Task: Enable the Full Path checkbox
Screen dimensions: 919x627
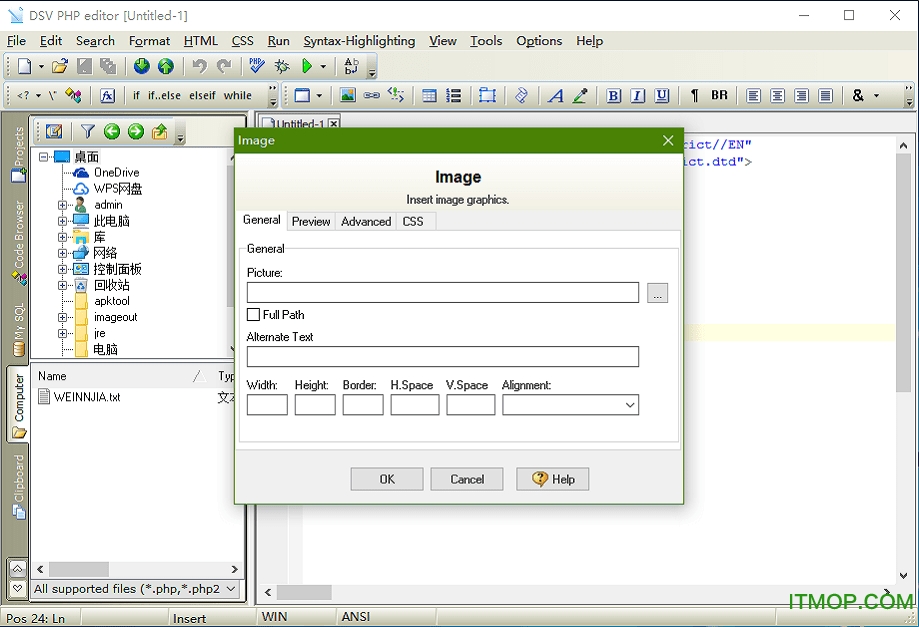Action: click(251, 314)
